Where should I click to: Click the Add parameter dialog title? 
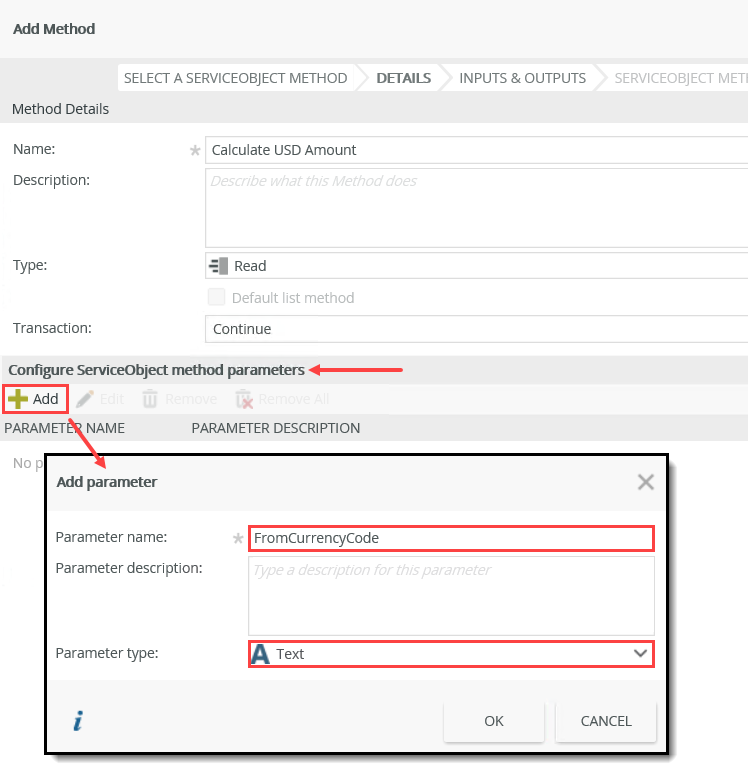[107, 482]
